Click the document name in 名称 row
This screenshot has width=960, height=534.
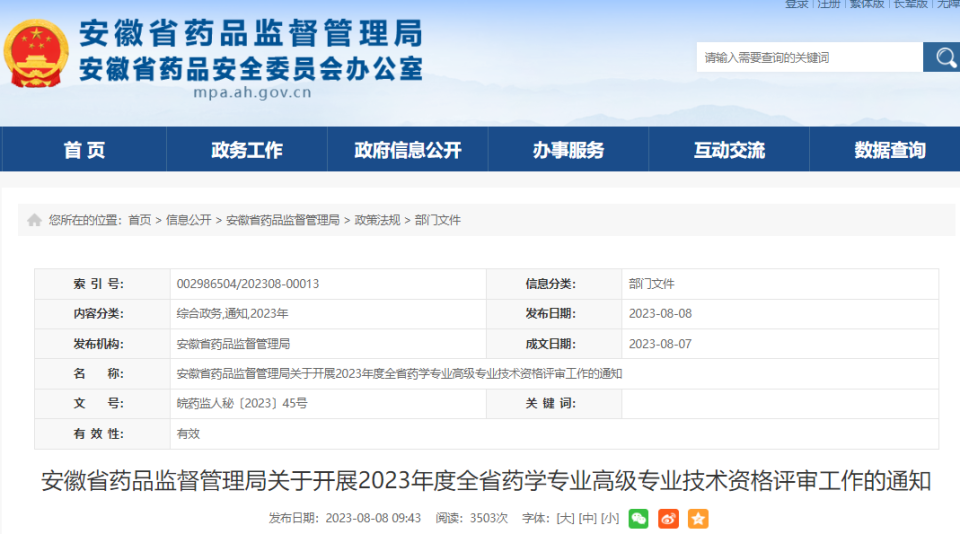(399, 374)
